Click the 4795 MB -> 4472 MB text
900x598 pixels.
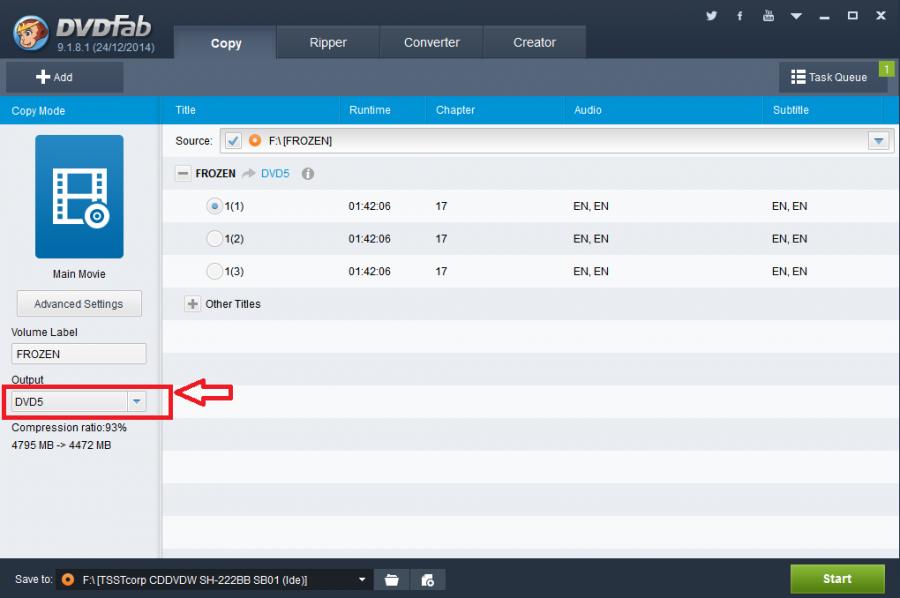tap(61, 445)
